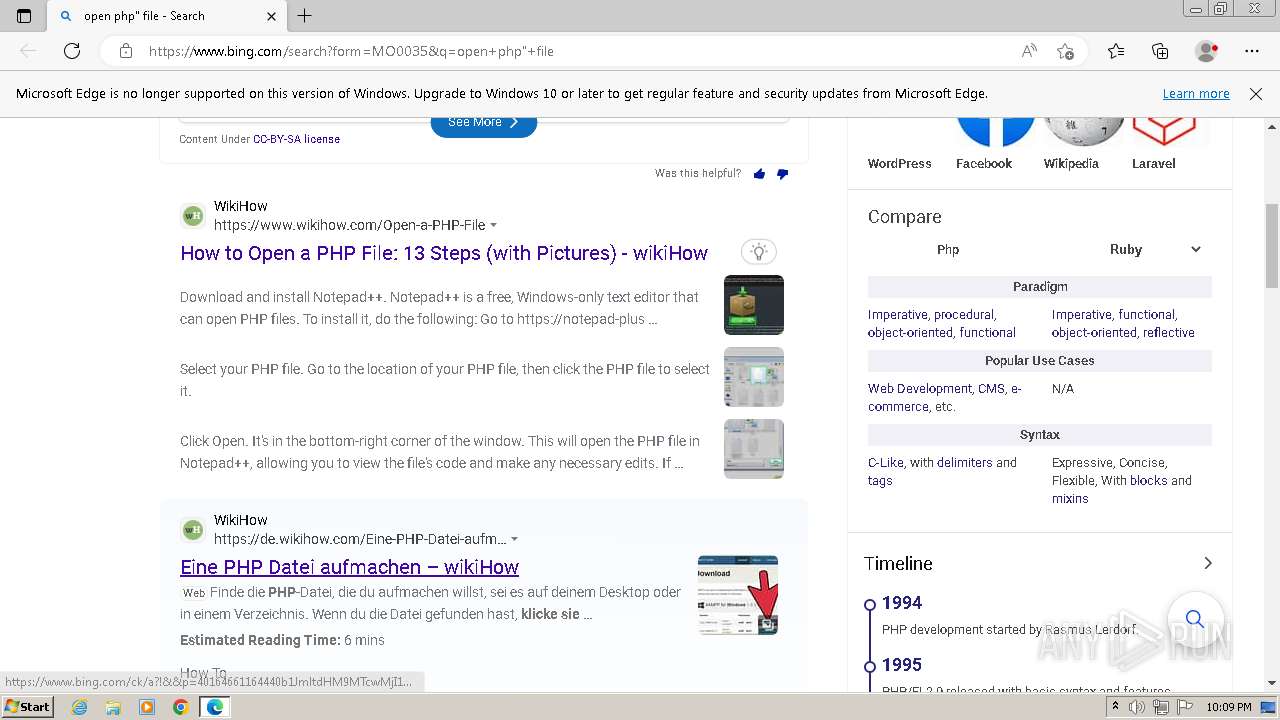Click the taskbar clock 10:09 PM
This screenshot has width=1280, height=720.
pyautogui.click(x=1229, y=707)
